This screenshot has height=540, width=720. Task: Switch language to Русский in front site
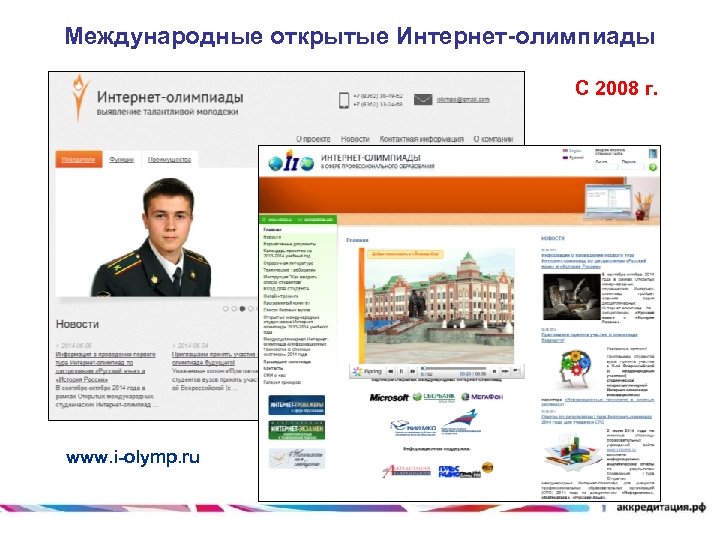pos(573,158)
